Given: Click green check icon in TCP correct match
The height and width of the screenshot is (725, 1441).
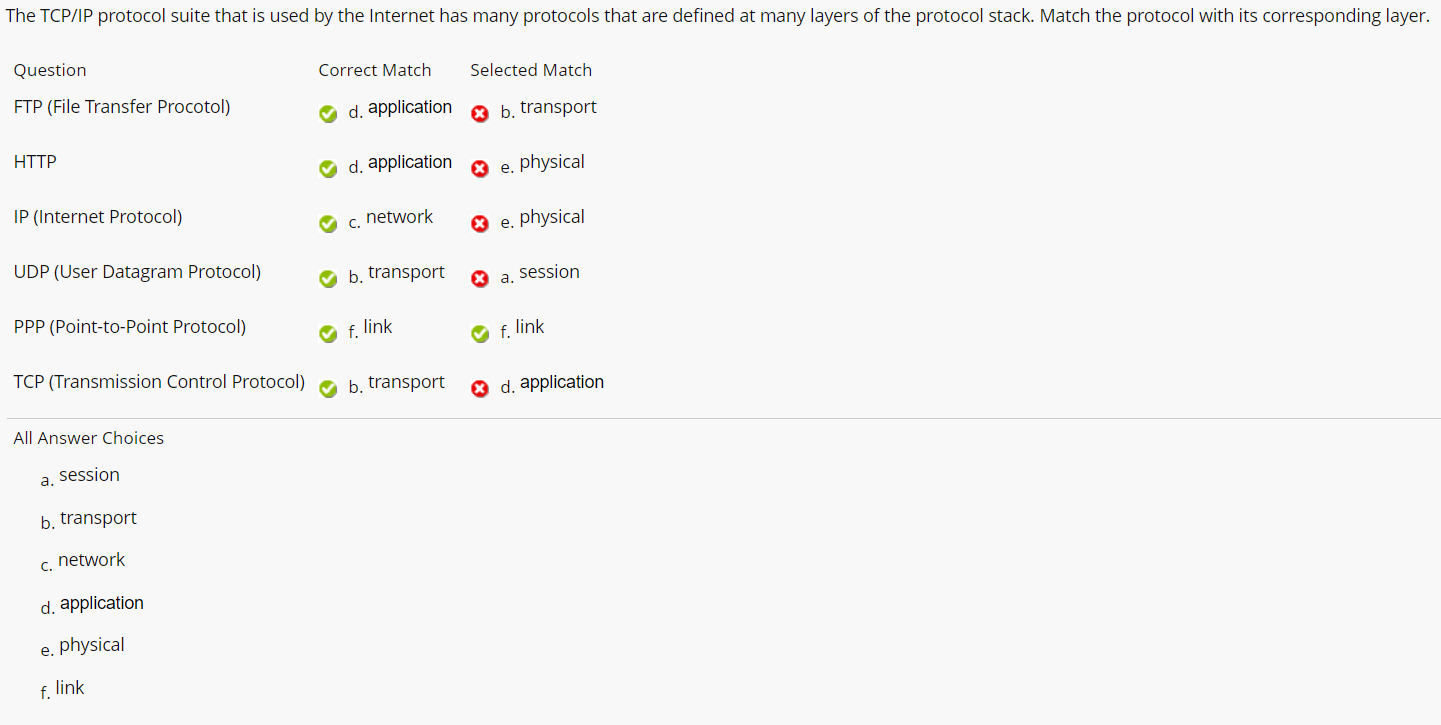Looking at the screenshot, I should point(328,389).
